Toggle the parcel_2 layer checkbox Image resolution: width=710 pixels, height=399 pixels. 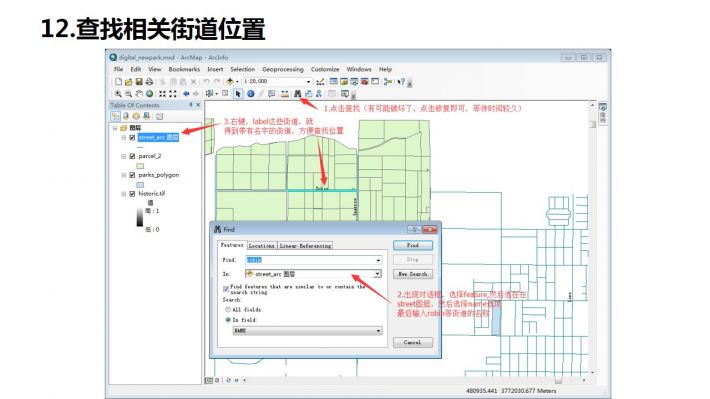click(132, 156)
